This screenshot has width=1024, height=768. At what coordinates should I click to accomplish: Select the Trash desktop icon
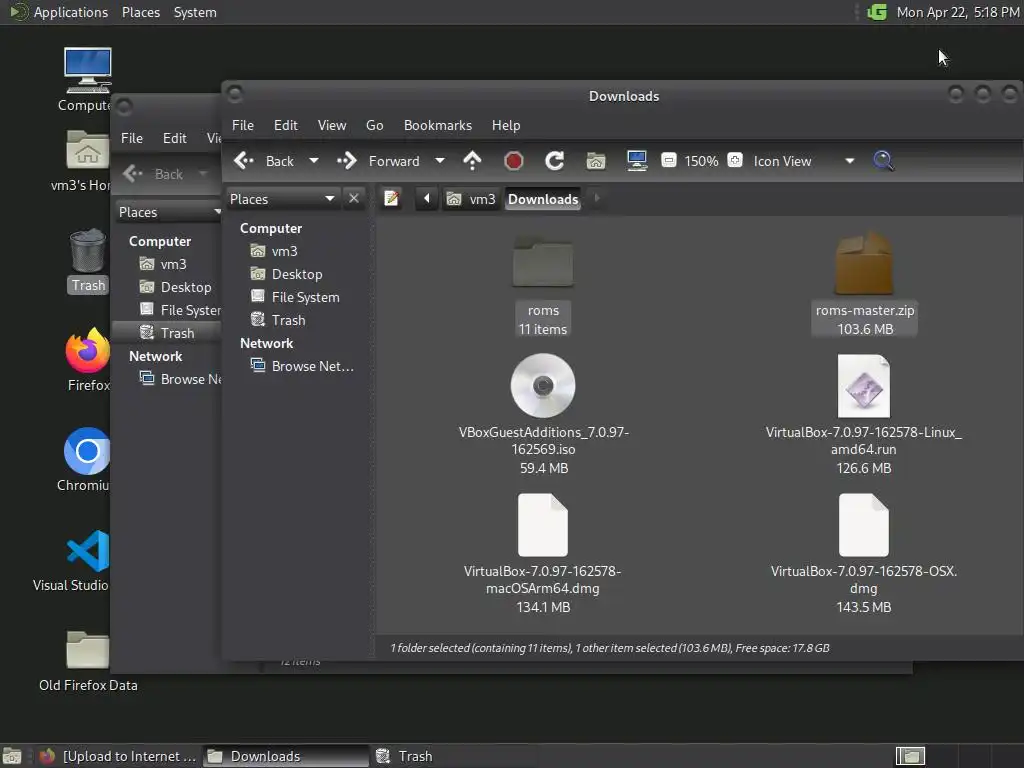click(88, 251)
